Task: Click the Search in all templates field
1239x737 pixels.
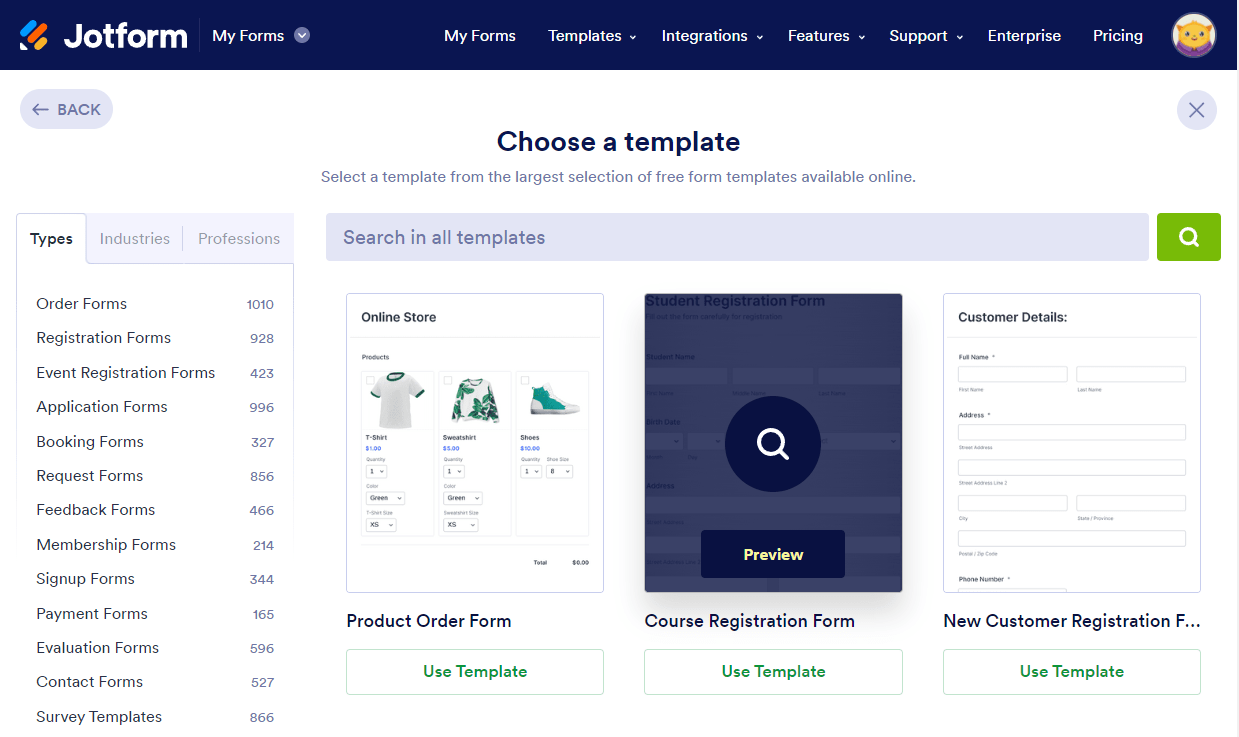Action: point(737,237)
